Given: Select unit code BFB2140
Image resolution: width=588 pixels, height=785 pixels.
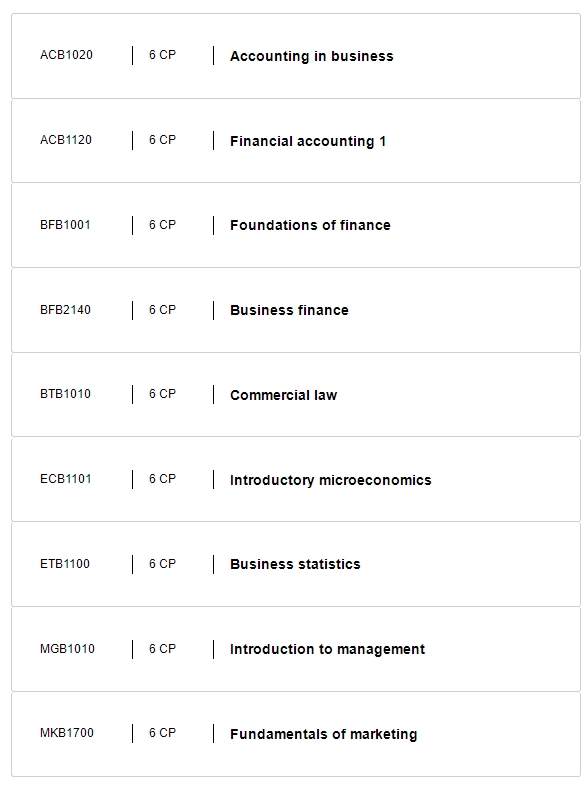Looking at the screenshot, I should pos(65,310).
